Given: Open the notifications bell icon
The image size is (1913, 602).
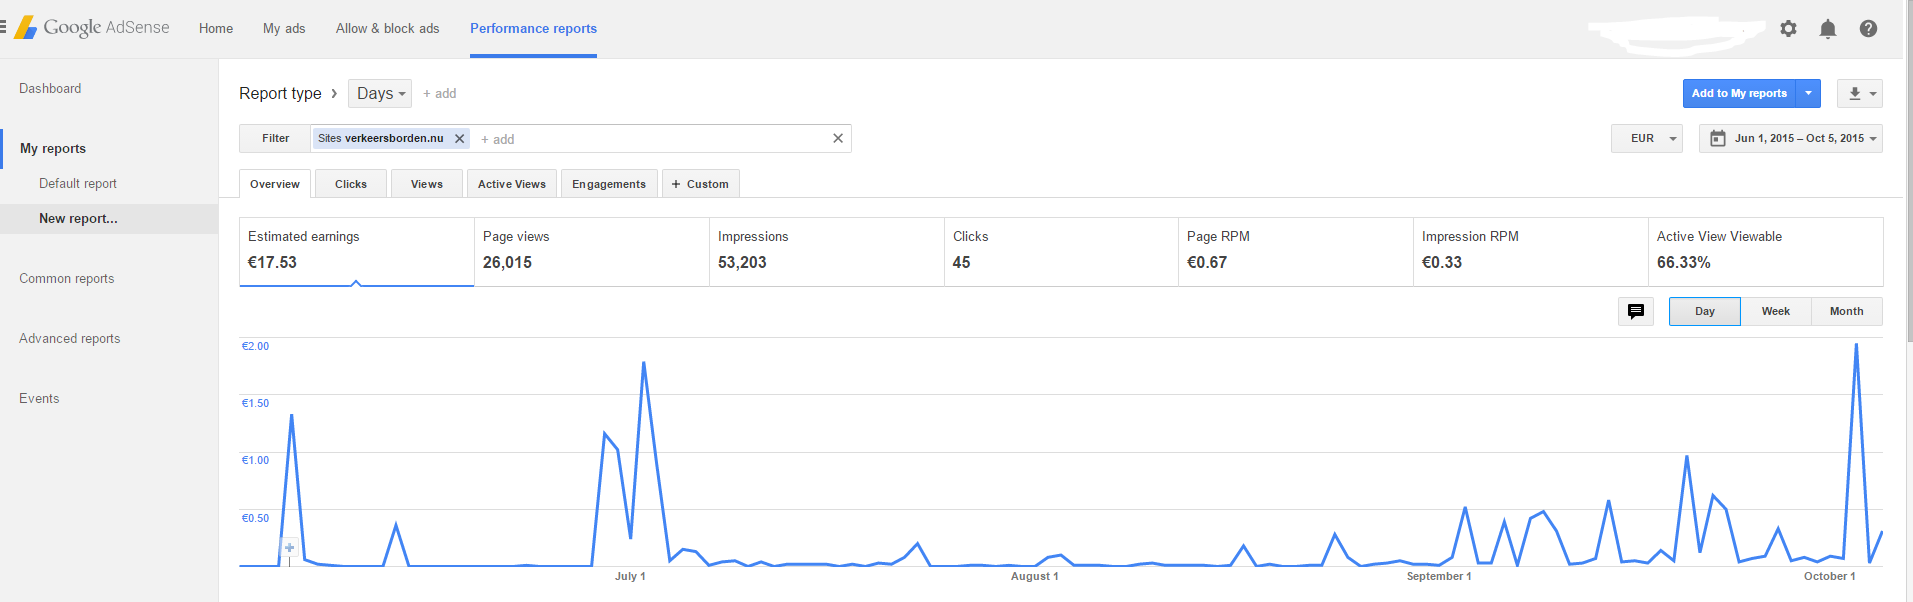Looking at the screenshot, I should tap(1828, 28).
